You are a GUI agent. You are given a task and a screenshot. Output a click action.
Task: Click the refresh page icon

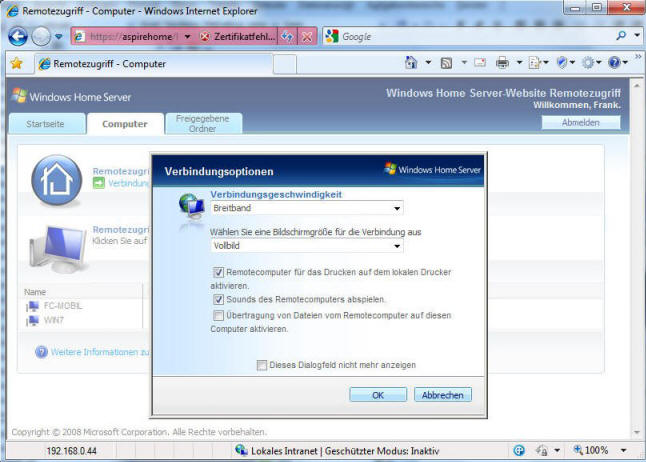288,37
